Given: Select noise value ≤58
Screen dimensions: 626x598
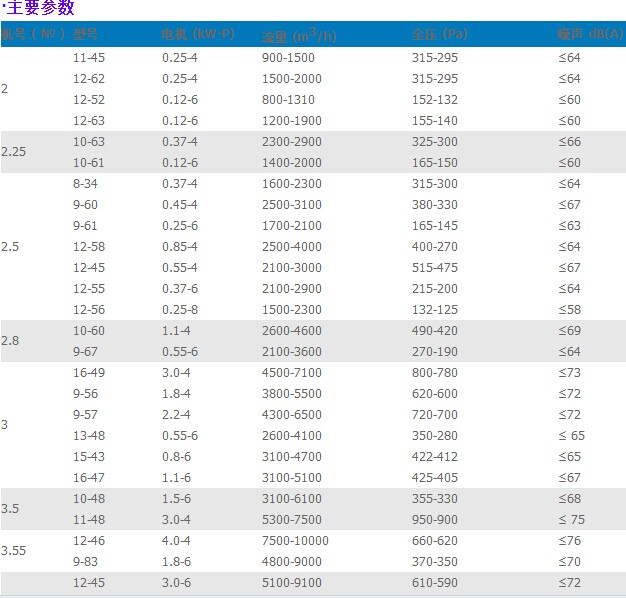Looking at the screenshot, I should click(x=569, y=309).
